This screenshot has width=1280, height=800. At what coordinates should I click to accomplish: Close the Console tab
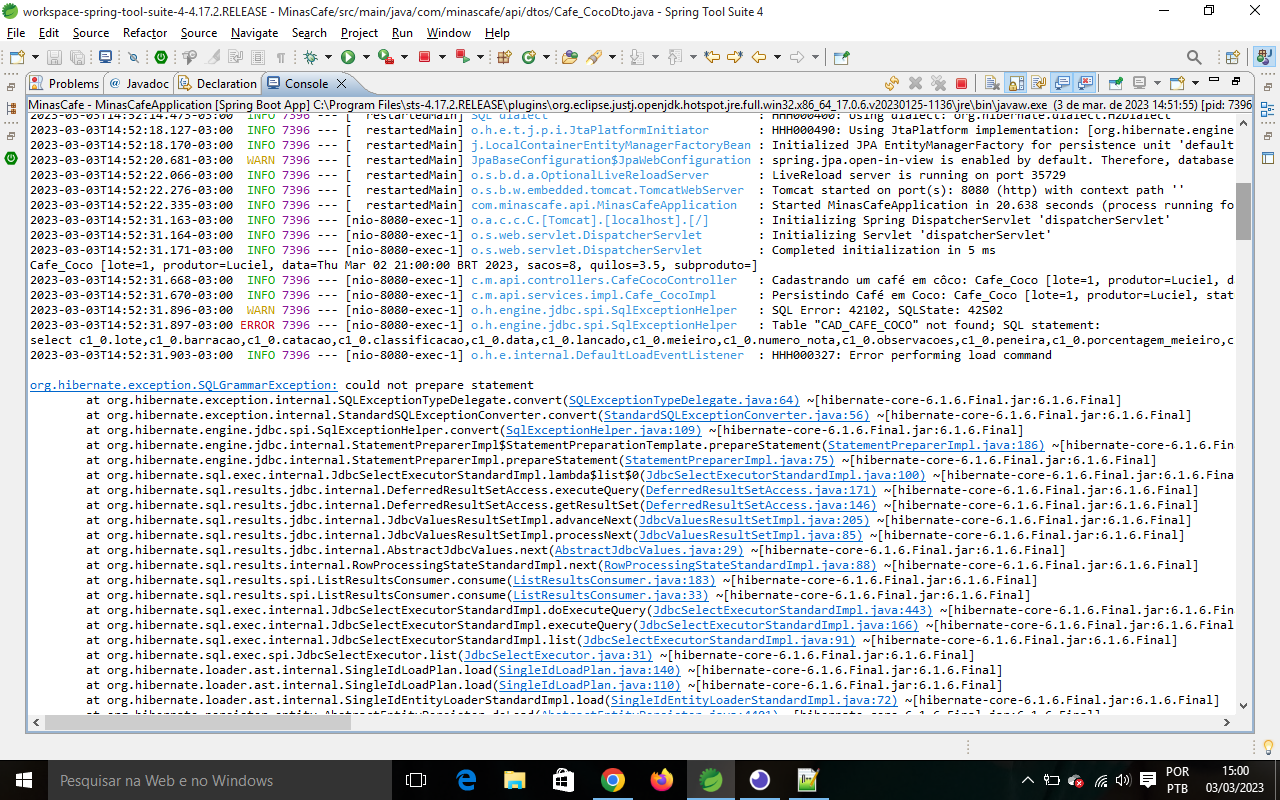coord(342,84)
